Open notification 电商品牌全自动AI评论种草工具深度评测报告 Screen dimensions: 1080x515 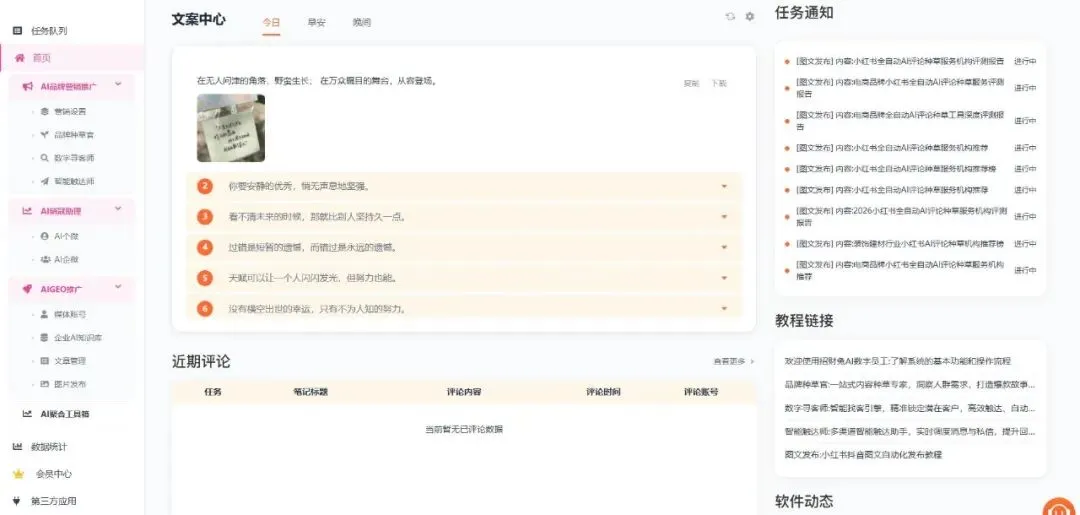902,120
